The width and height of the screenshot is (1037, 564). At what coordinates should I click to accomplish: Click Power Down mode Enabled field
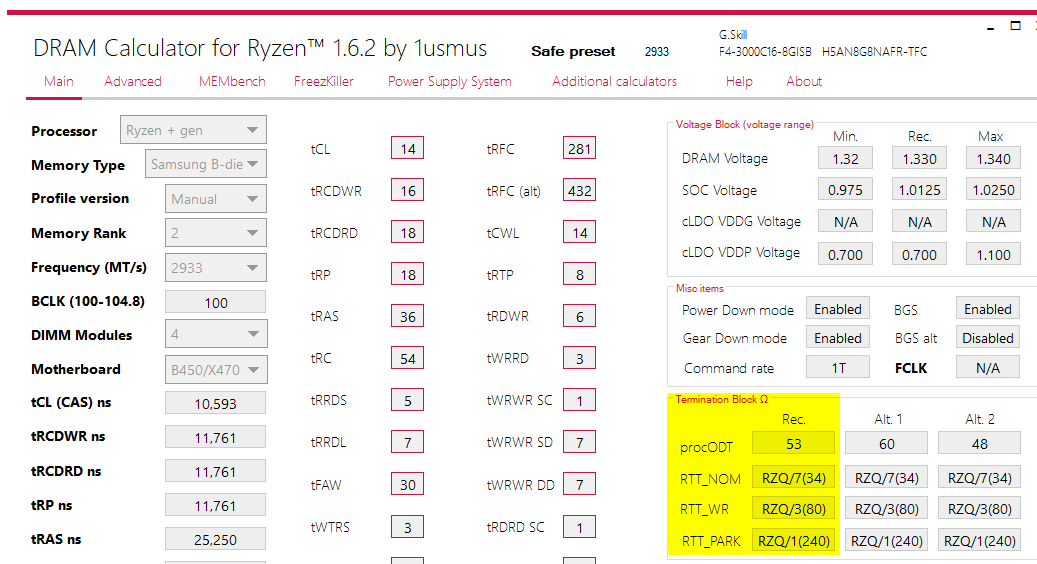pyautogui.click(x=837, y=309)
